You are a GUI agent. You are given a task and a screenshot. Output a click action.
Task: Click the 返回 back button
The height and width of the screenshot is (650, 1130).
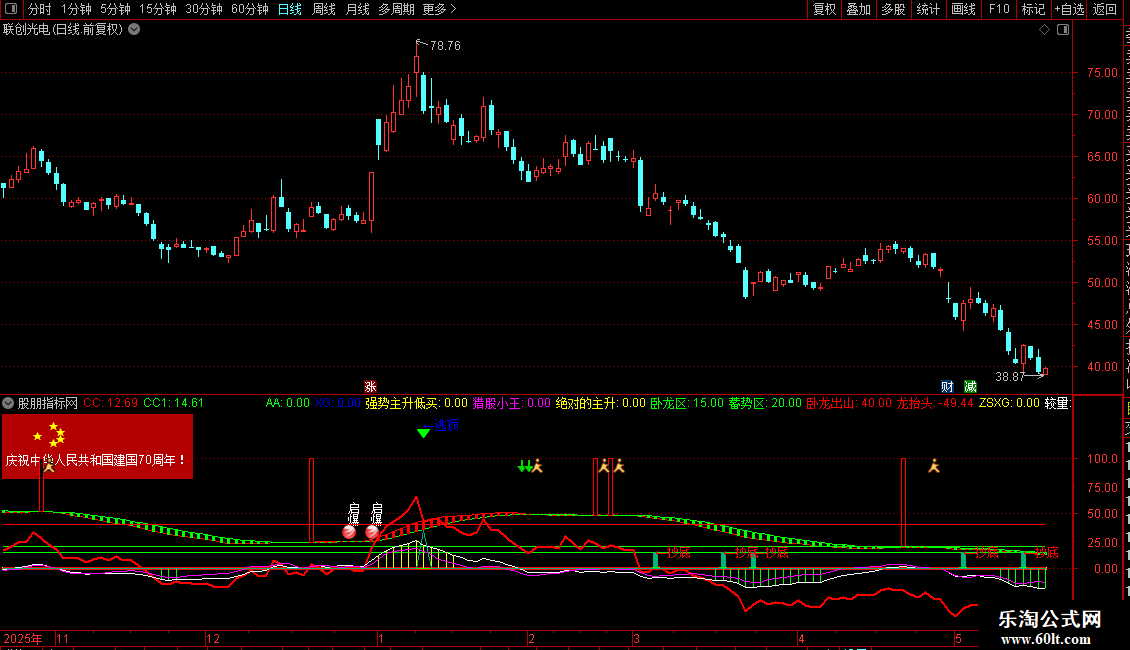[x=1105, y=9]
